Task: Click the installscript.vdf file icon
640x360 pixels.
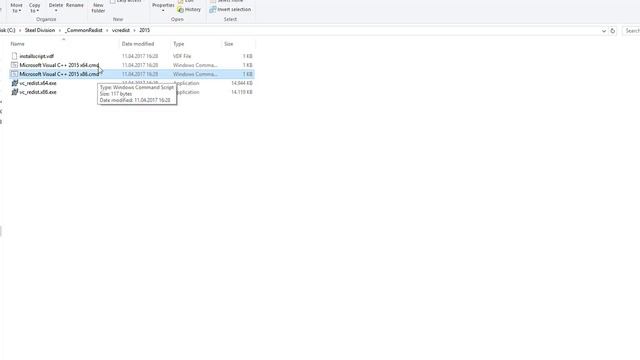Action: pyautogui.click(x=15, y=56)
